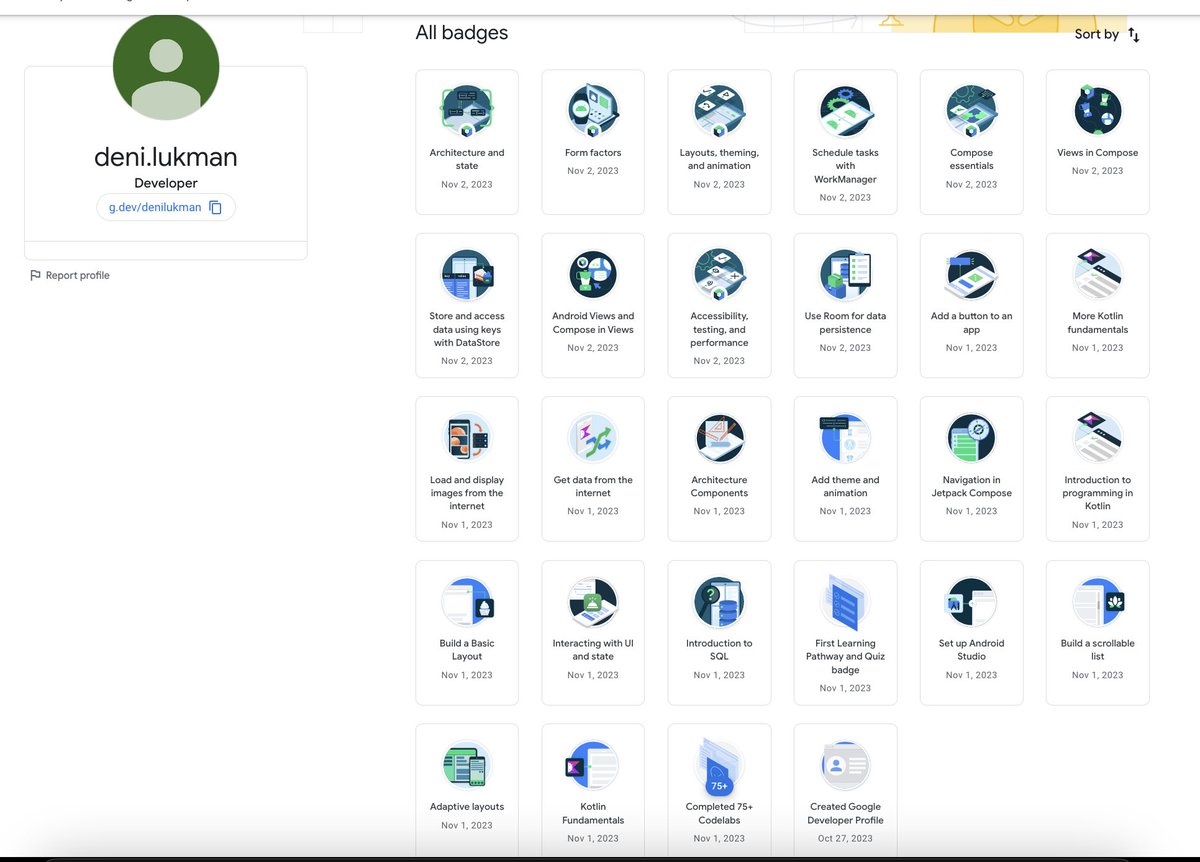
Task: Open the Introduction to SQL badge icon
Action: [719, 601]
